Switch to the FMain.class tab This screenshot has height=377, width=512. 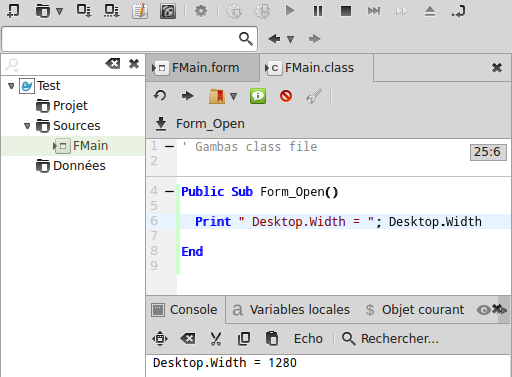(x=316, y=68)
